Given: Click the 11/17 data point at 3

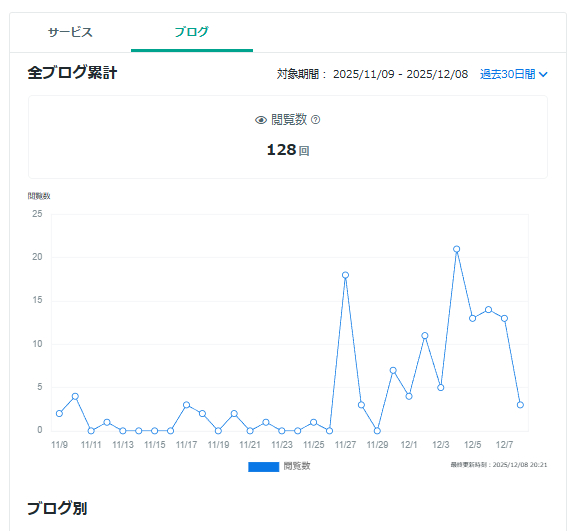Looking at the screenshot, I should (186, 405).
